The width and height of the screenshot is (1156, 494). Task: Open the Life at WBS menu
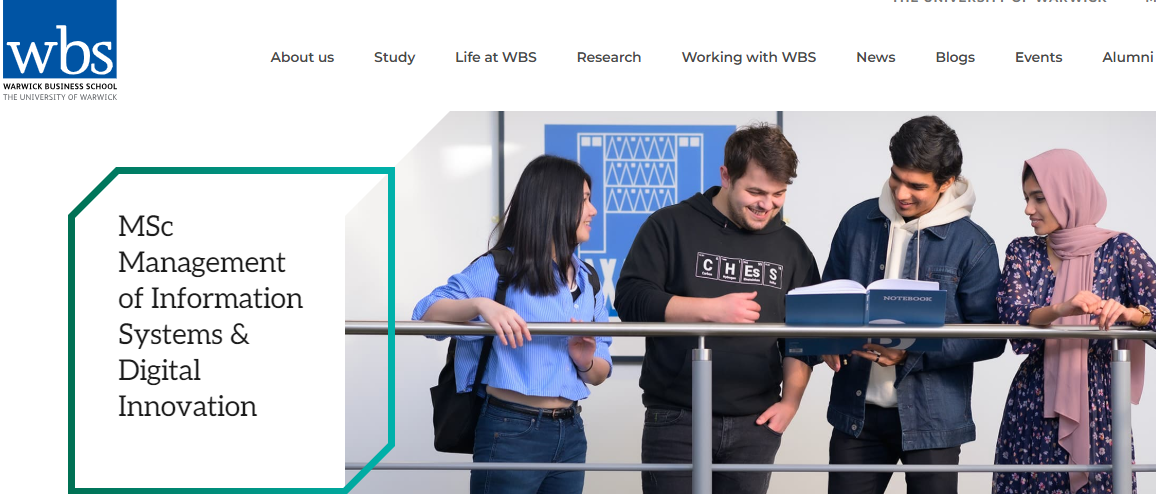tap(495, 57)
